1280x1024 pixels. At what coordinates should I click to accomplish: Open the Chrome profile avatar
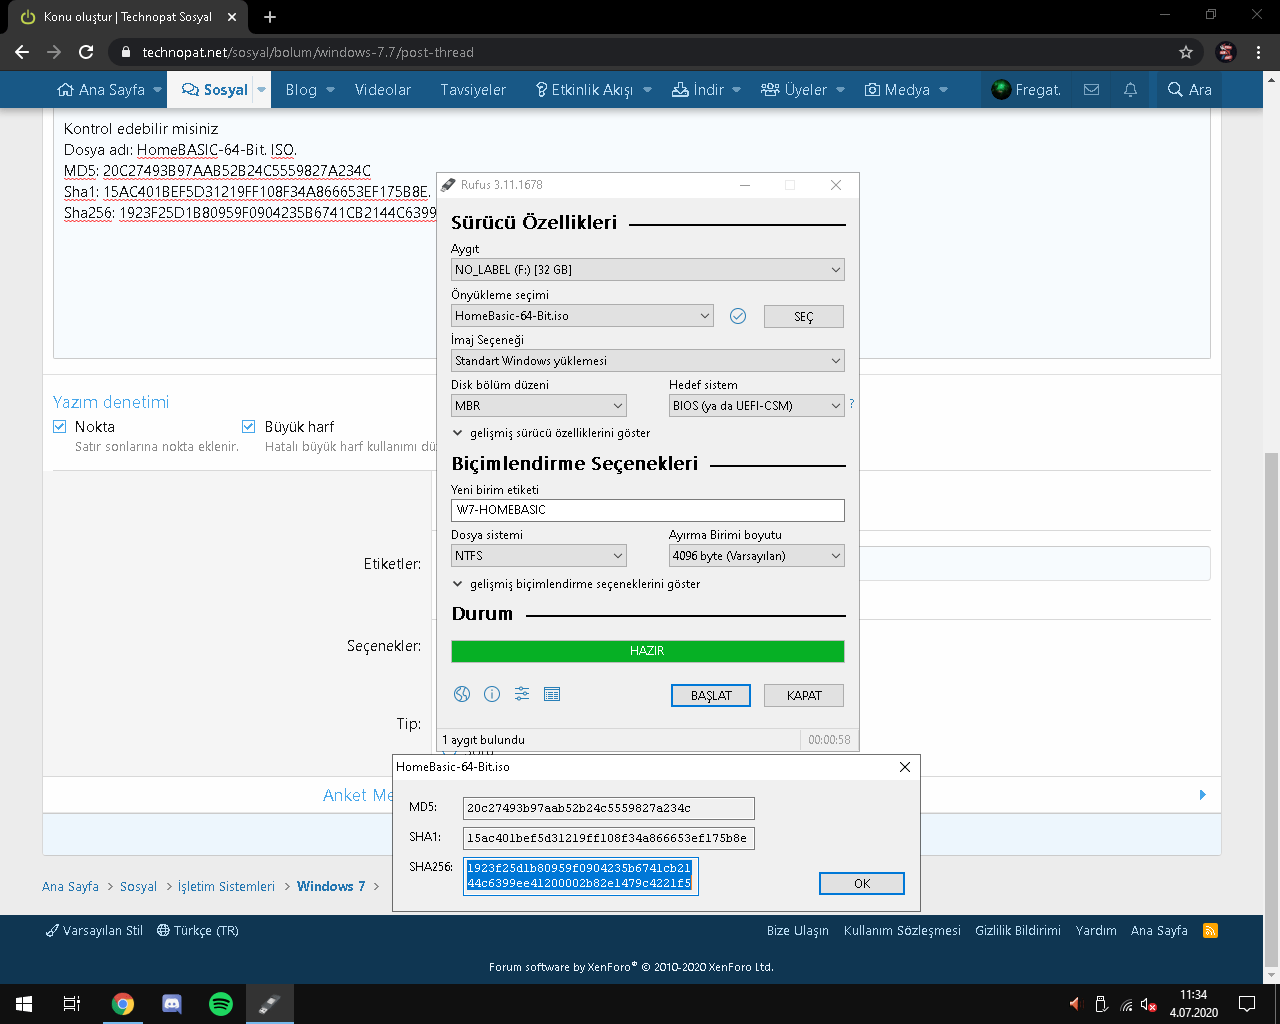pos(1226,52)
